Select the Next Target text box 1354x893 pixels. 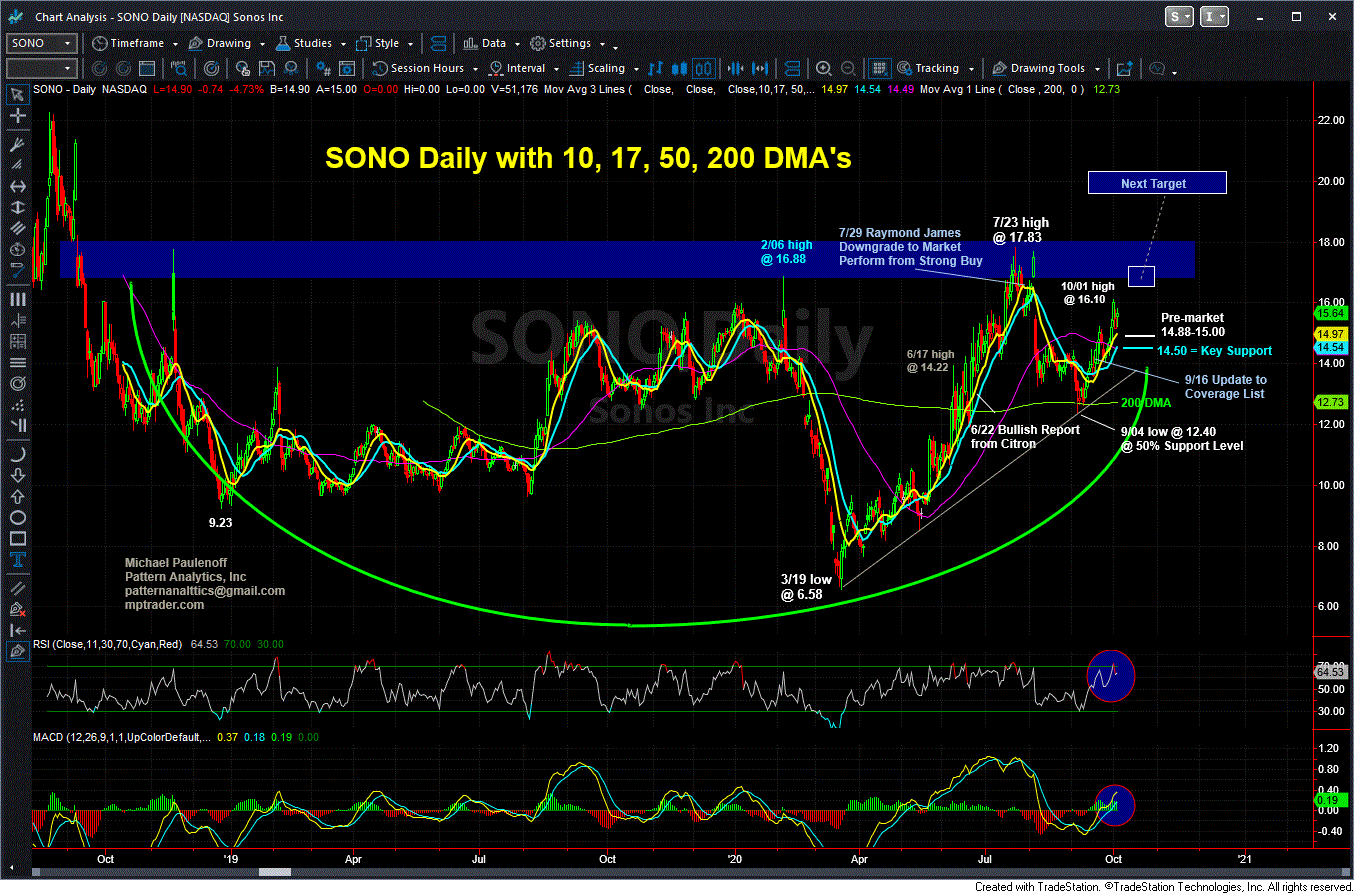(x=1157, y=183)
